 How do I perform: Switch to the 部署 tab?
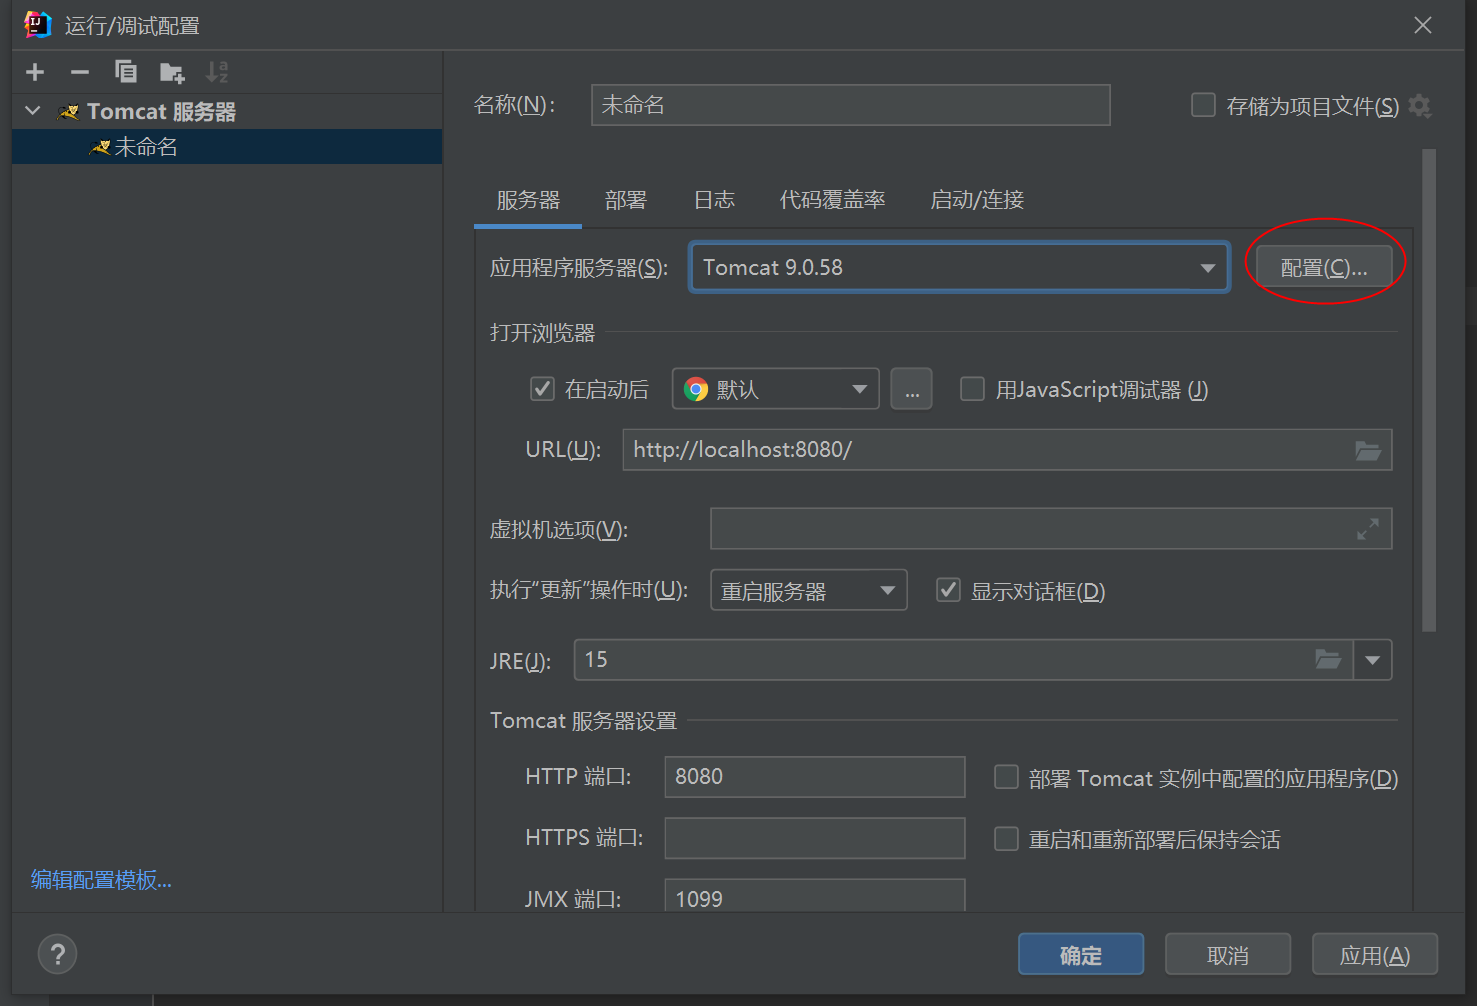(x=626, y=200)
